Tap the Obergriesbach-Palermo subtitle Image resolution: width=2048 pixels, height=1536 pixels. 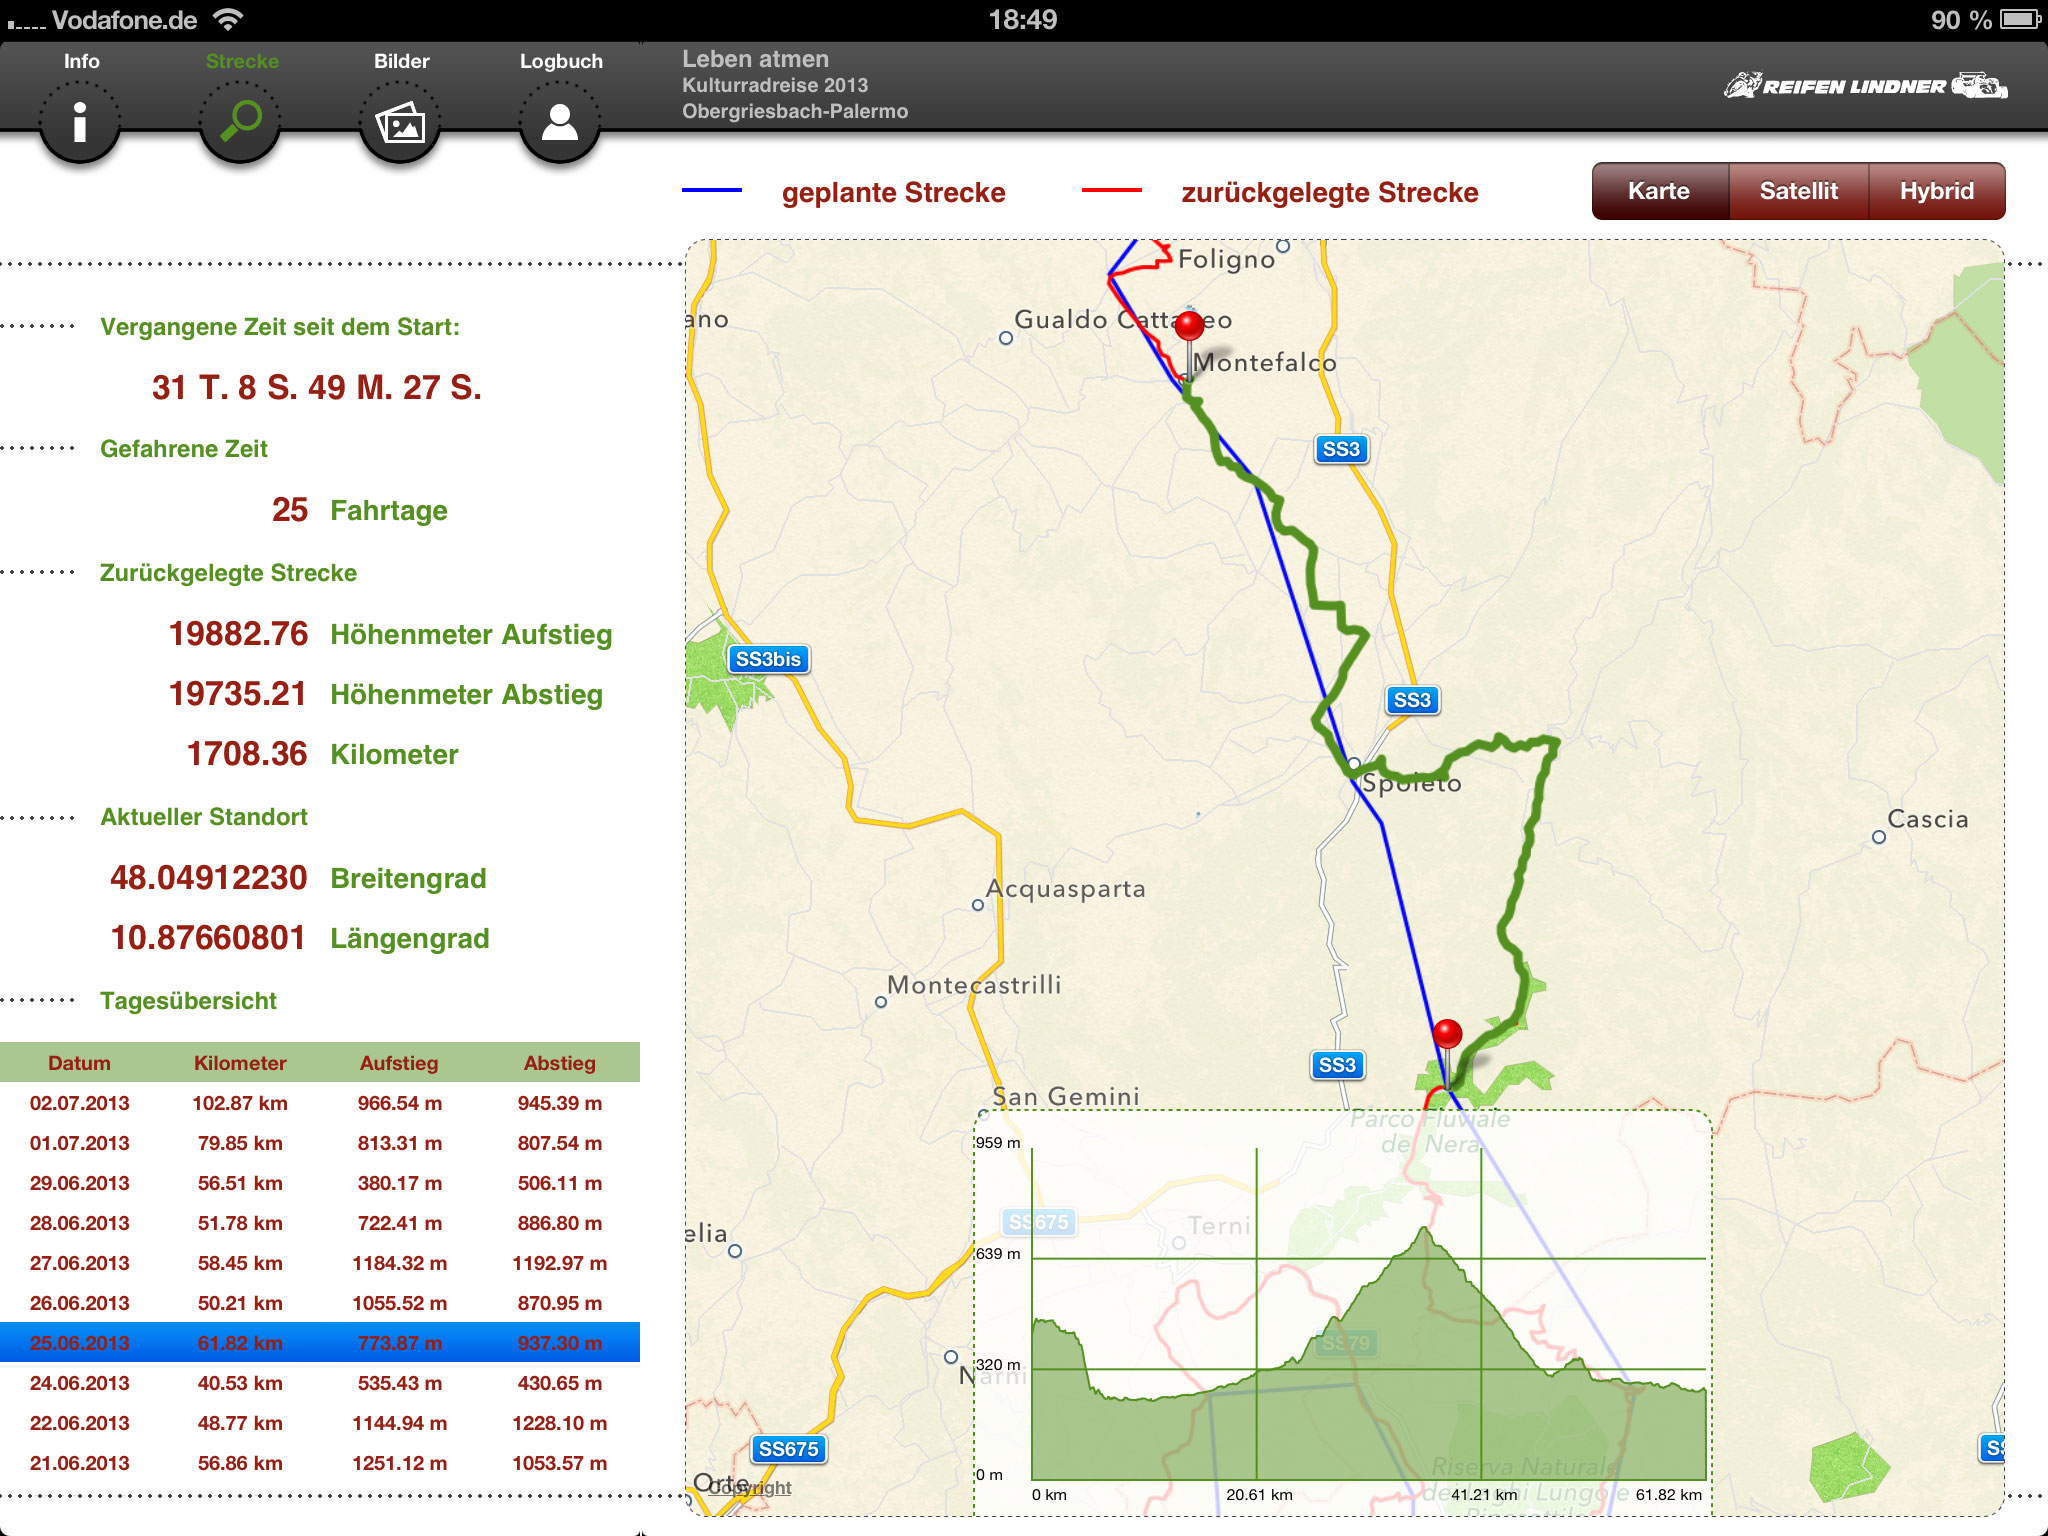coord(795,111)
